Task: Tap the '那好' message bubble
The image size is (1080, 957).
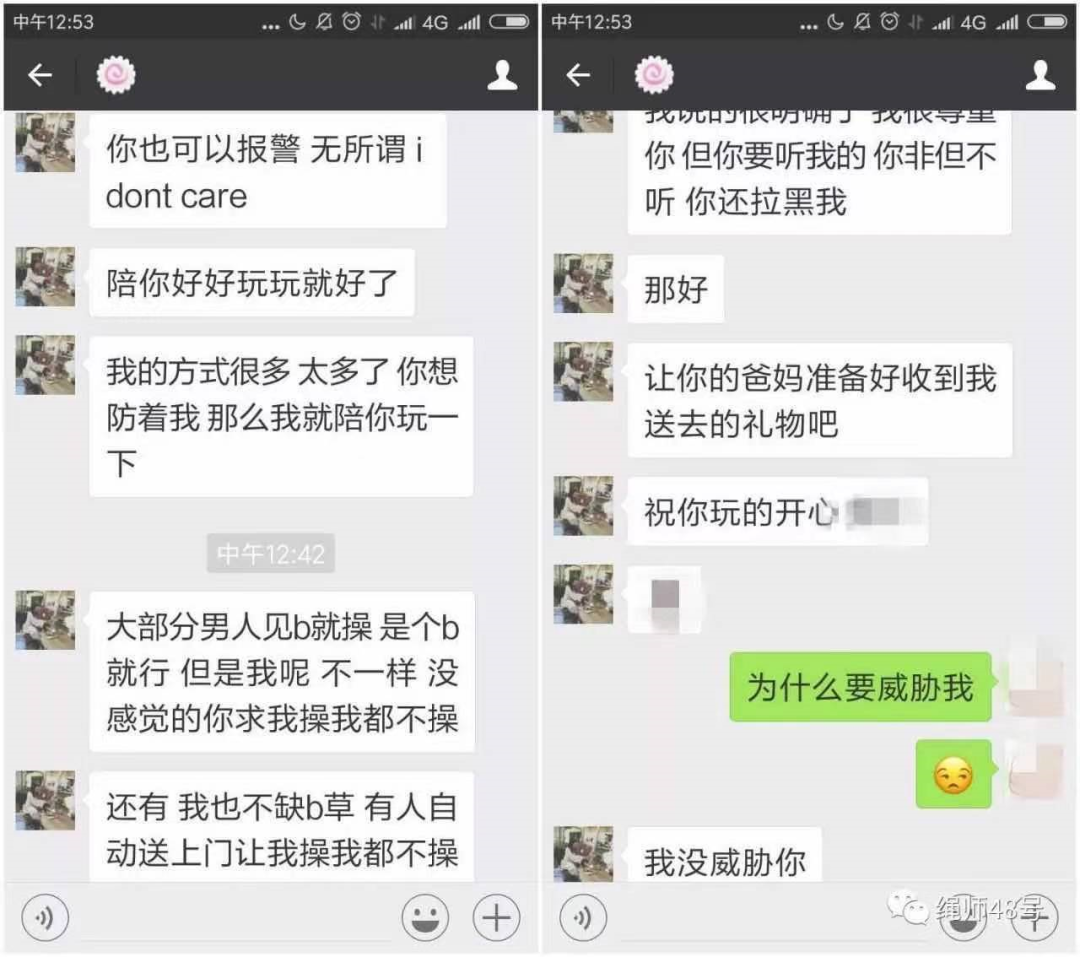Action: pos(676,289)
